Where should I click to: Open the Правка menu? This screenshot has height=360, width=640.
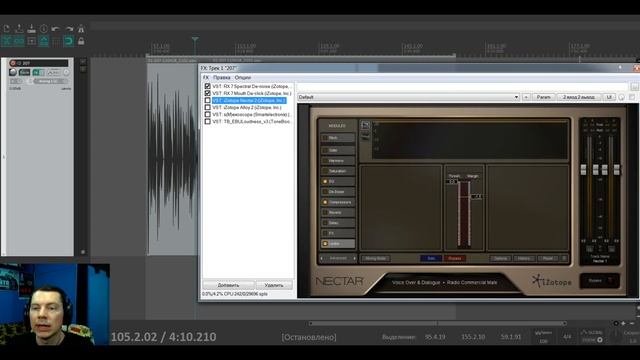[x=222, y=78]
